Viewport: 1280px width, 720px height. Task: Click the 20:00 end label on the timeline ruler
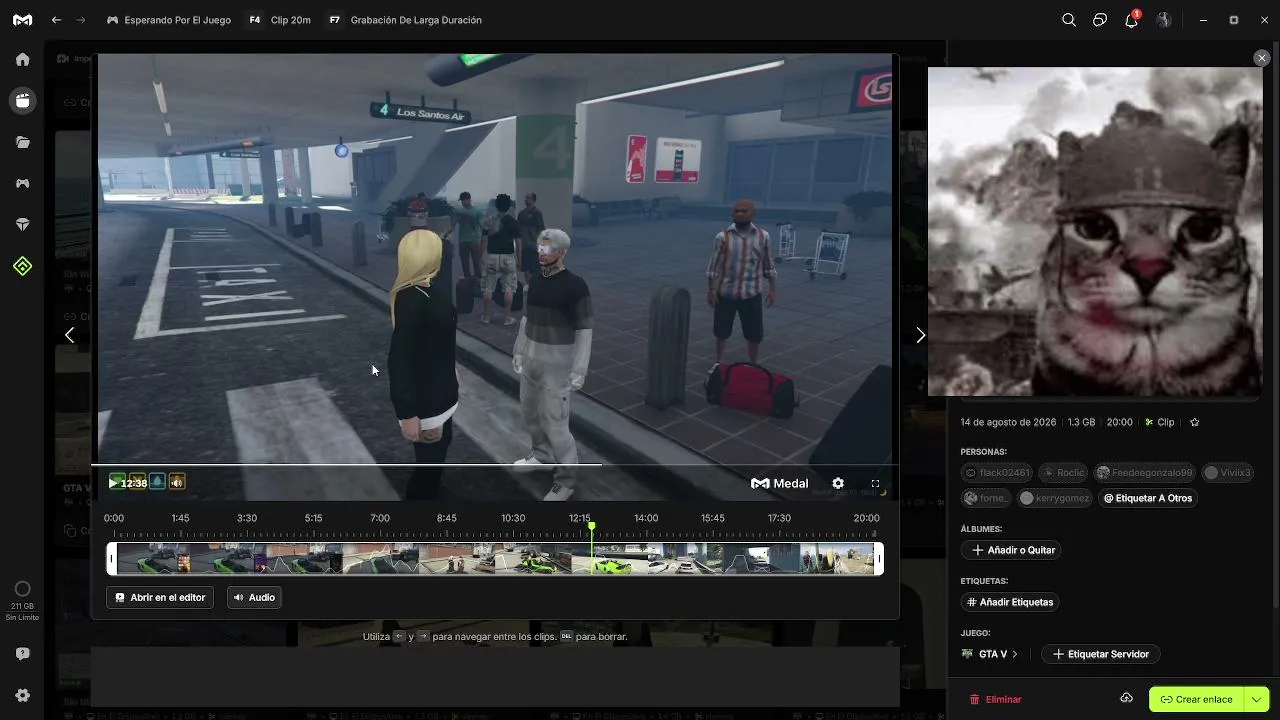866,518
